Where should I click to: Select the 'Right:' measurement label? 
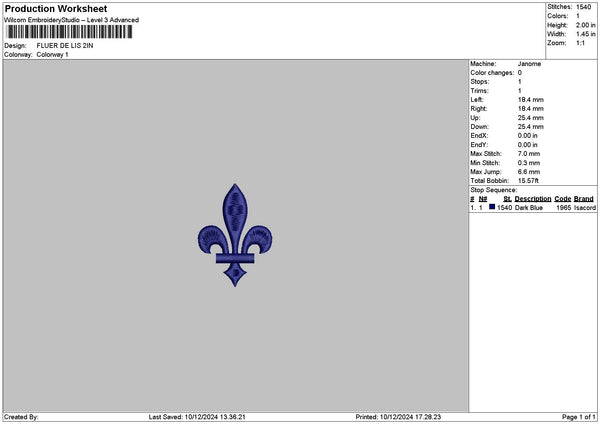tap(479, 109)
